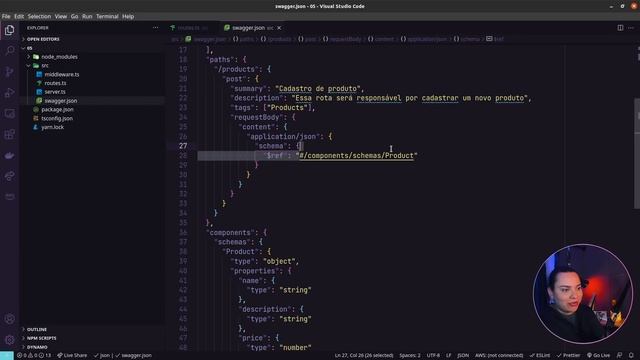The height and width of the screenshot is (360, 640).
Task: Change language mode via JSON status item
Action: (x=463, y=356)
